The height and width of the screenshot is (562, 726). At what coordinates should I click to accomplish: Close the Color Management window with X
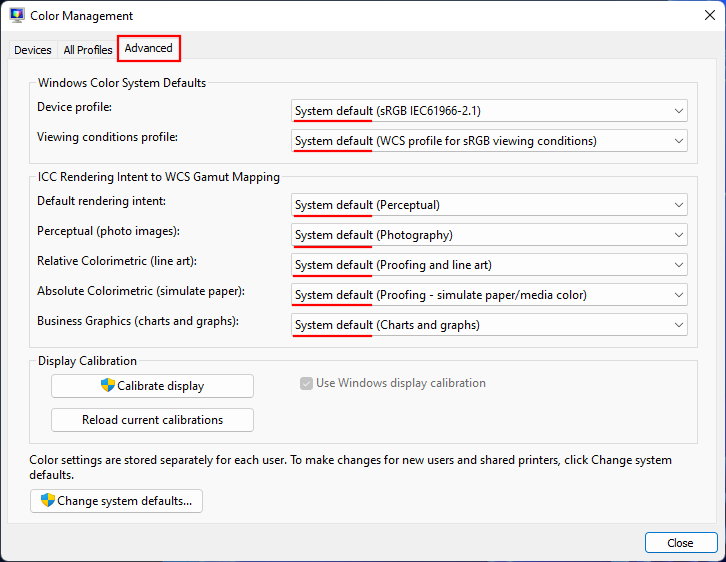709,15
